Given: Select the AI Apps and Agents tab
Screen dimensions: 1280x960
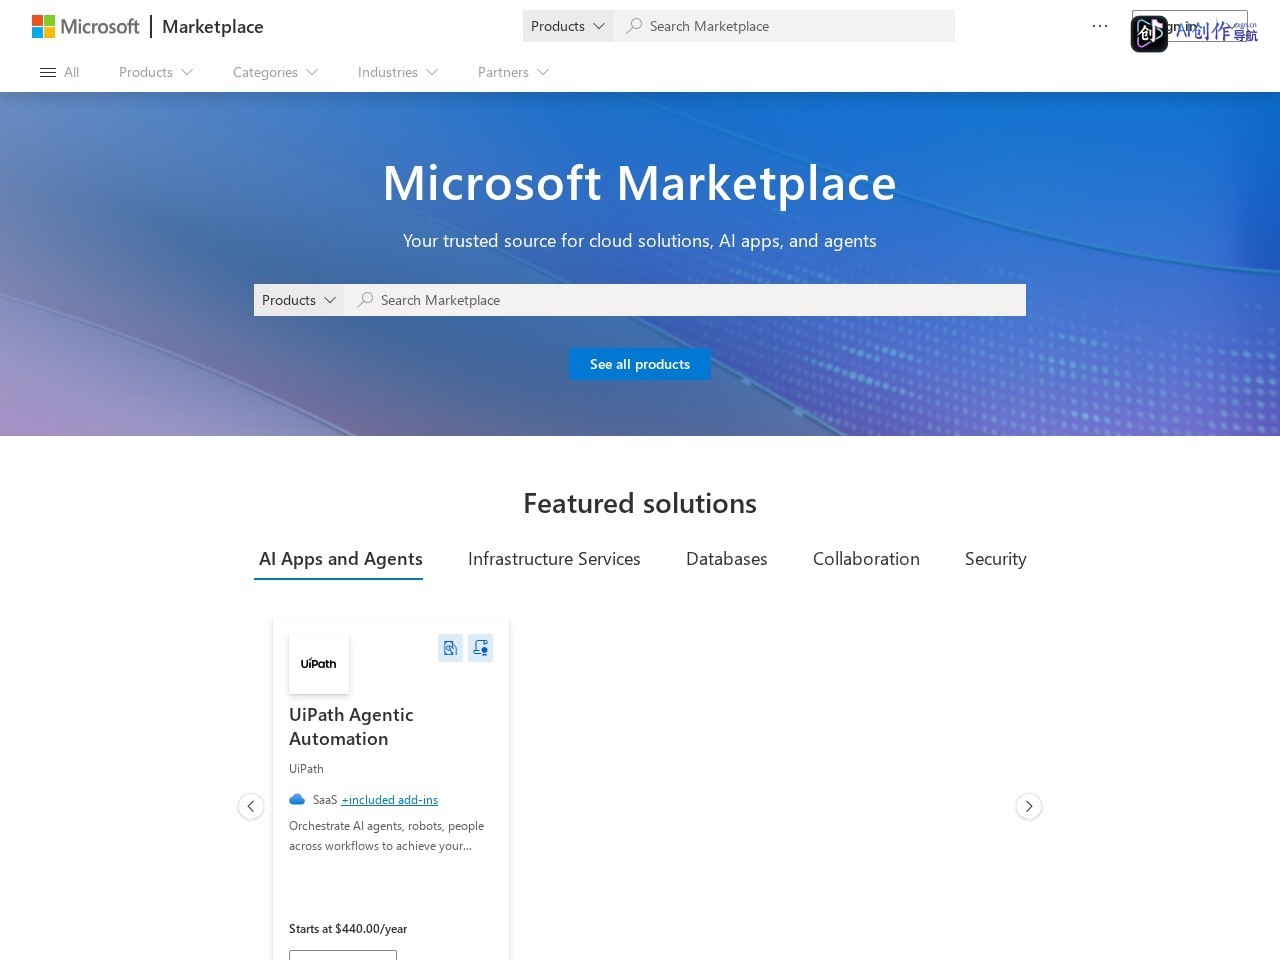Looking at the screenshot, I should click(x=340, y=559).
